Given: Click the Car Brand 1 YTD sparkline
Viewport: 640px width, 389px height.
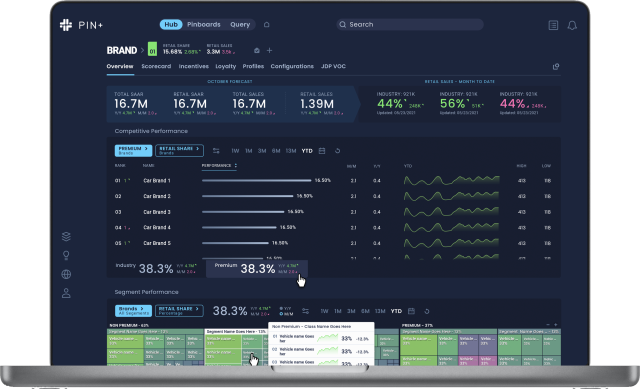Looking at the screenshot, I should tap(451, 180).
